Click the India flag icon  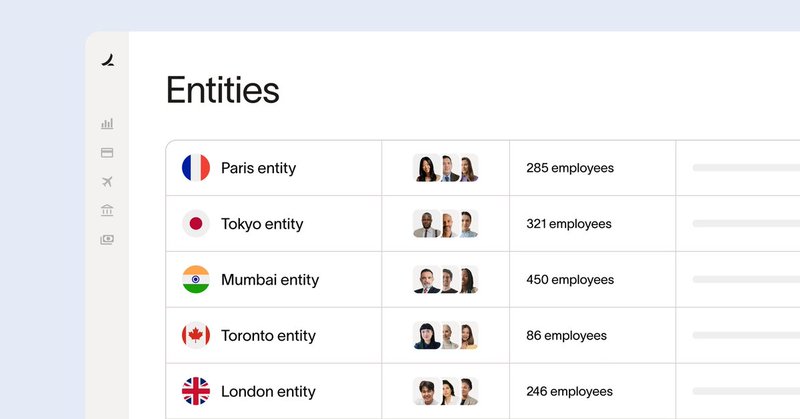click(196, 279)
